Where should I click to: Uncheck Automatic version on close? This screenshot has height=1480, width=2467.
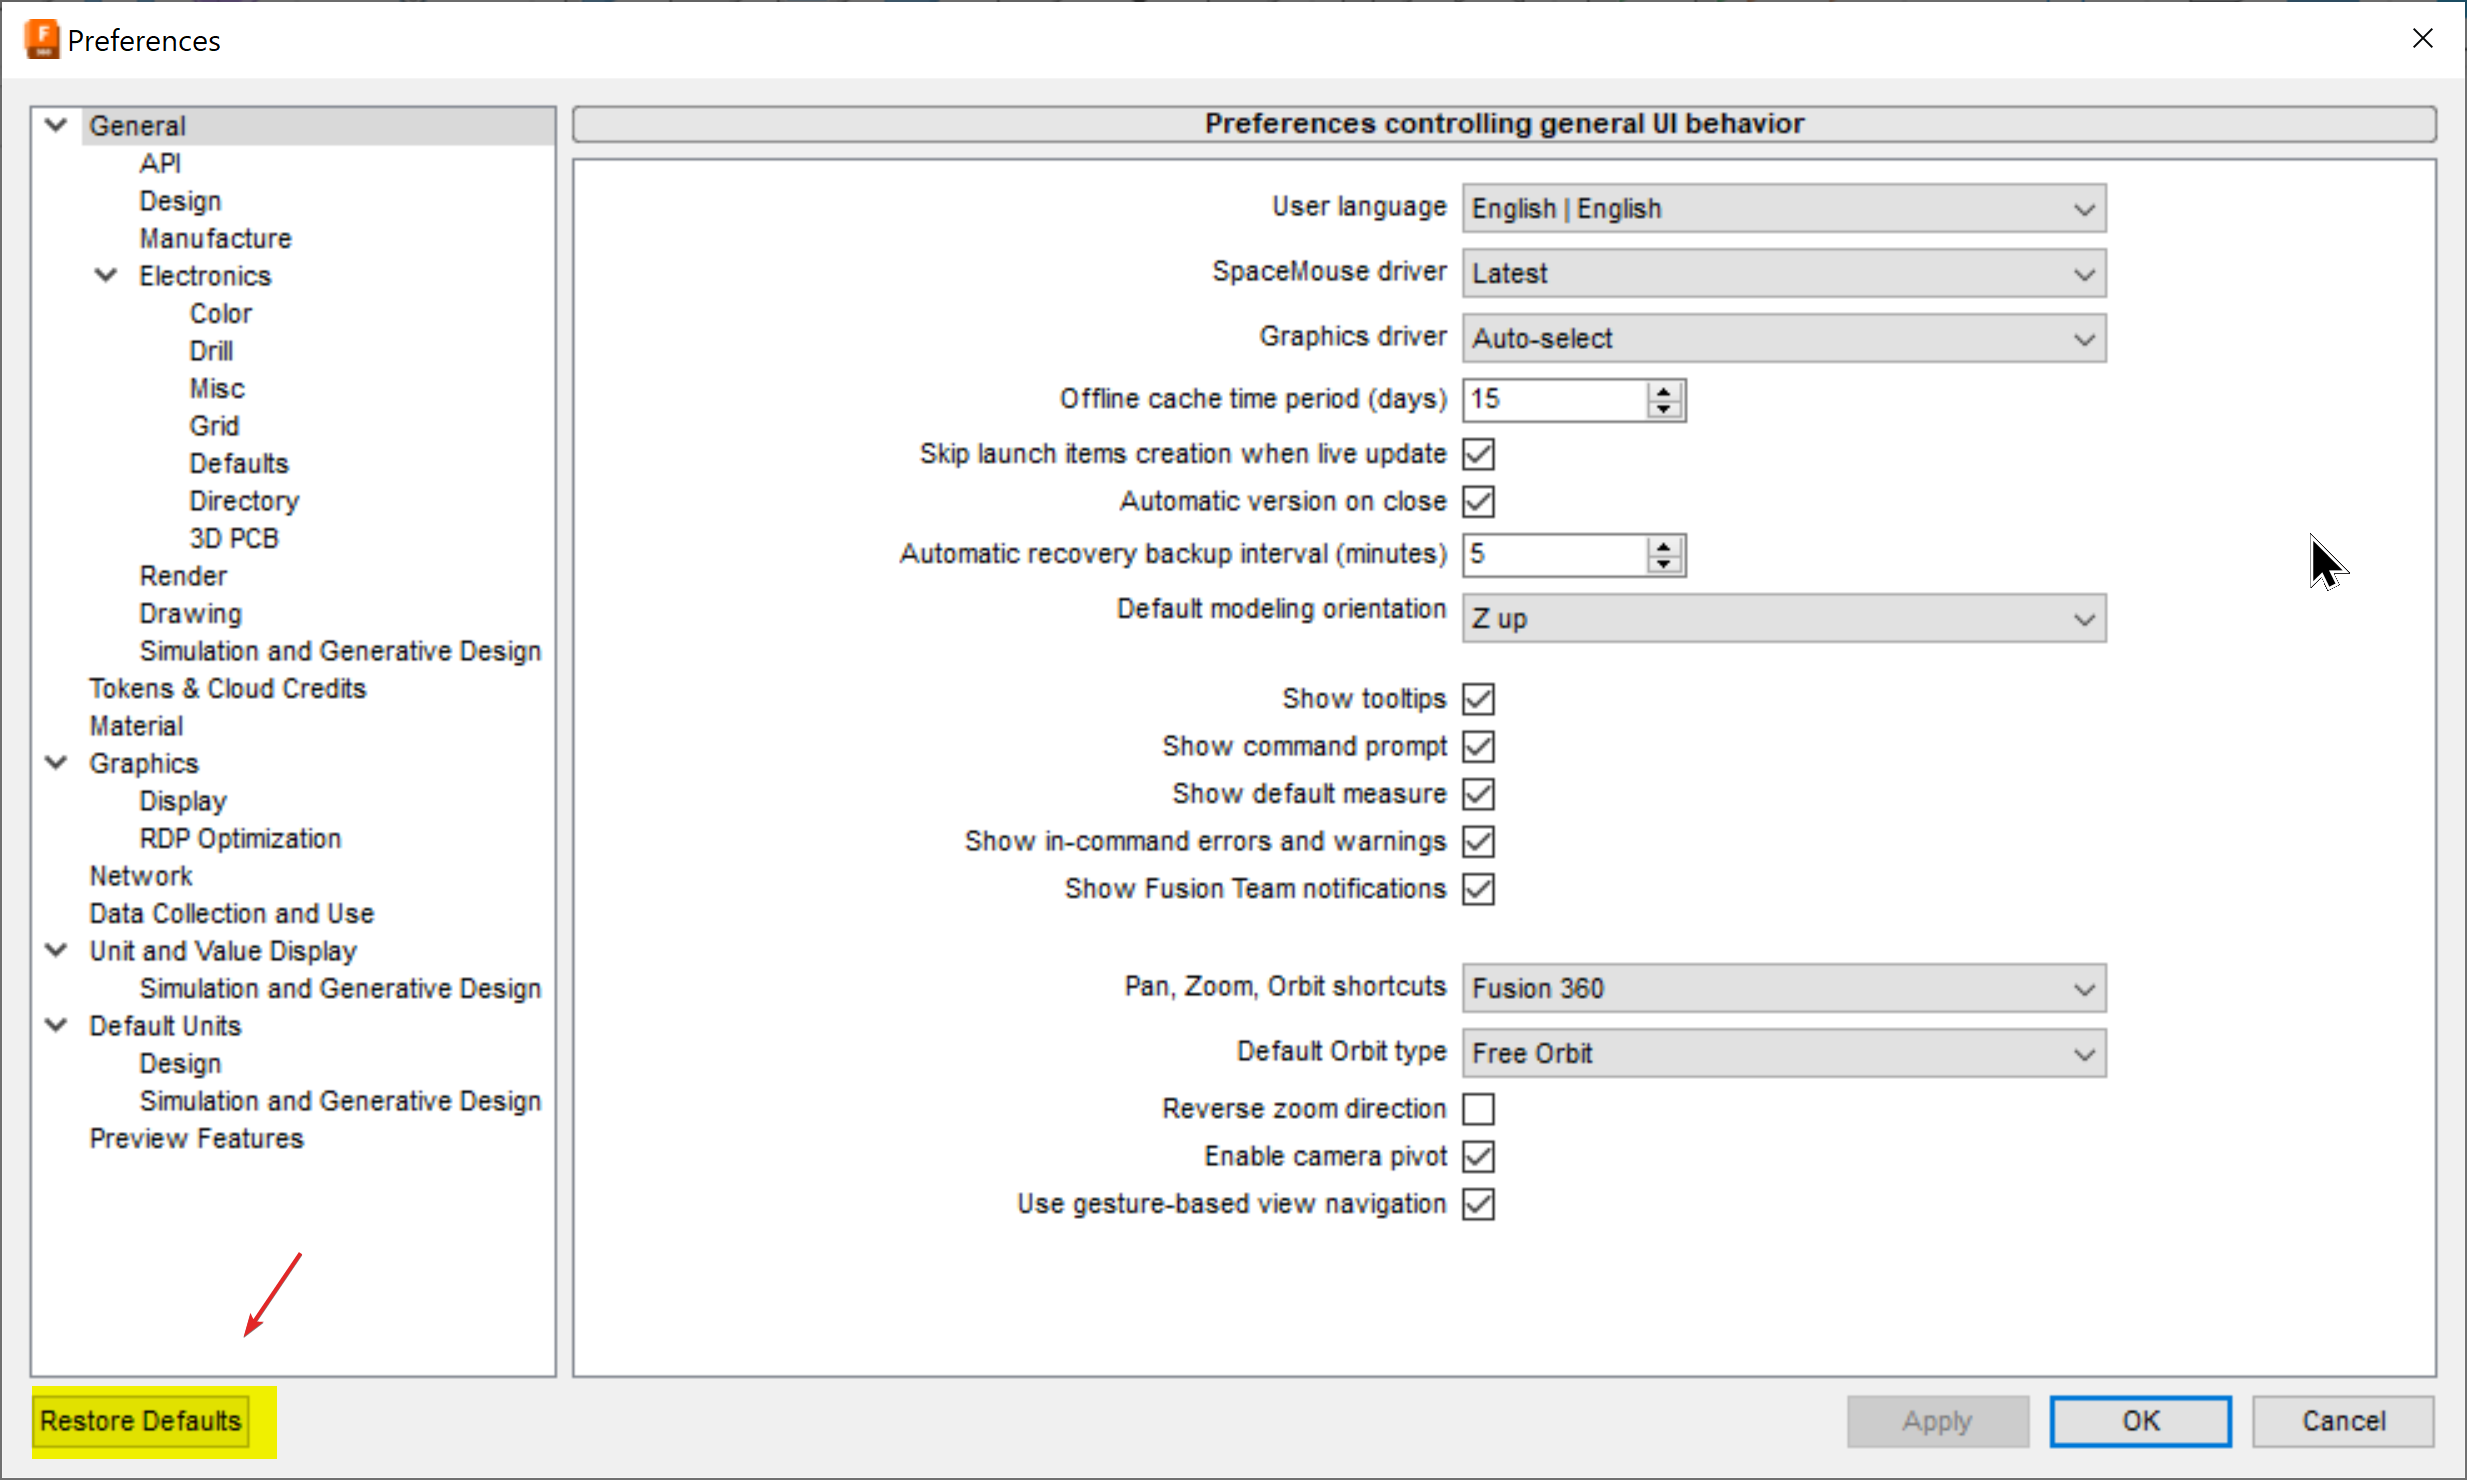[x=1477, y=501]
